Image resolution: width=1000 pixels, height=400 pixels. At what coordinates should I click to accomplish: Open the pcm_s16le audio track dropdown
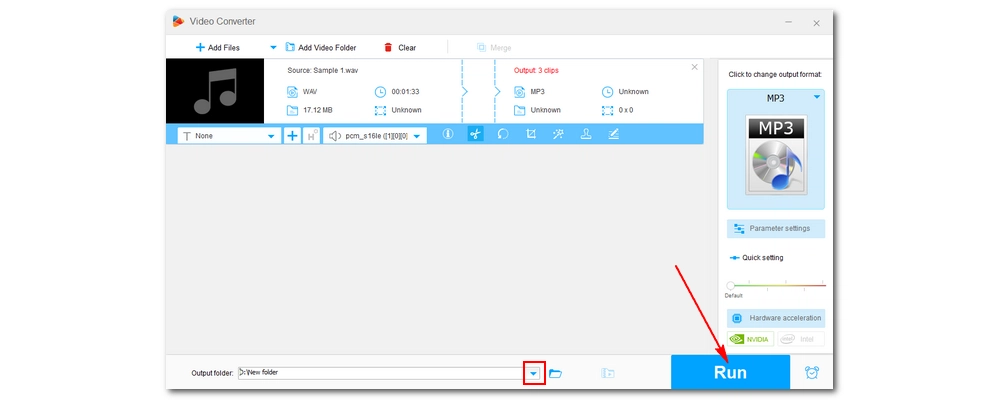375,136
